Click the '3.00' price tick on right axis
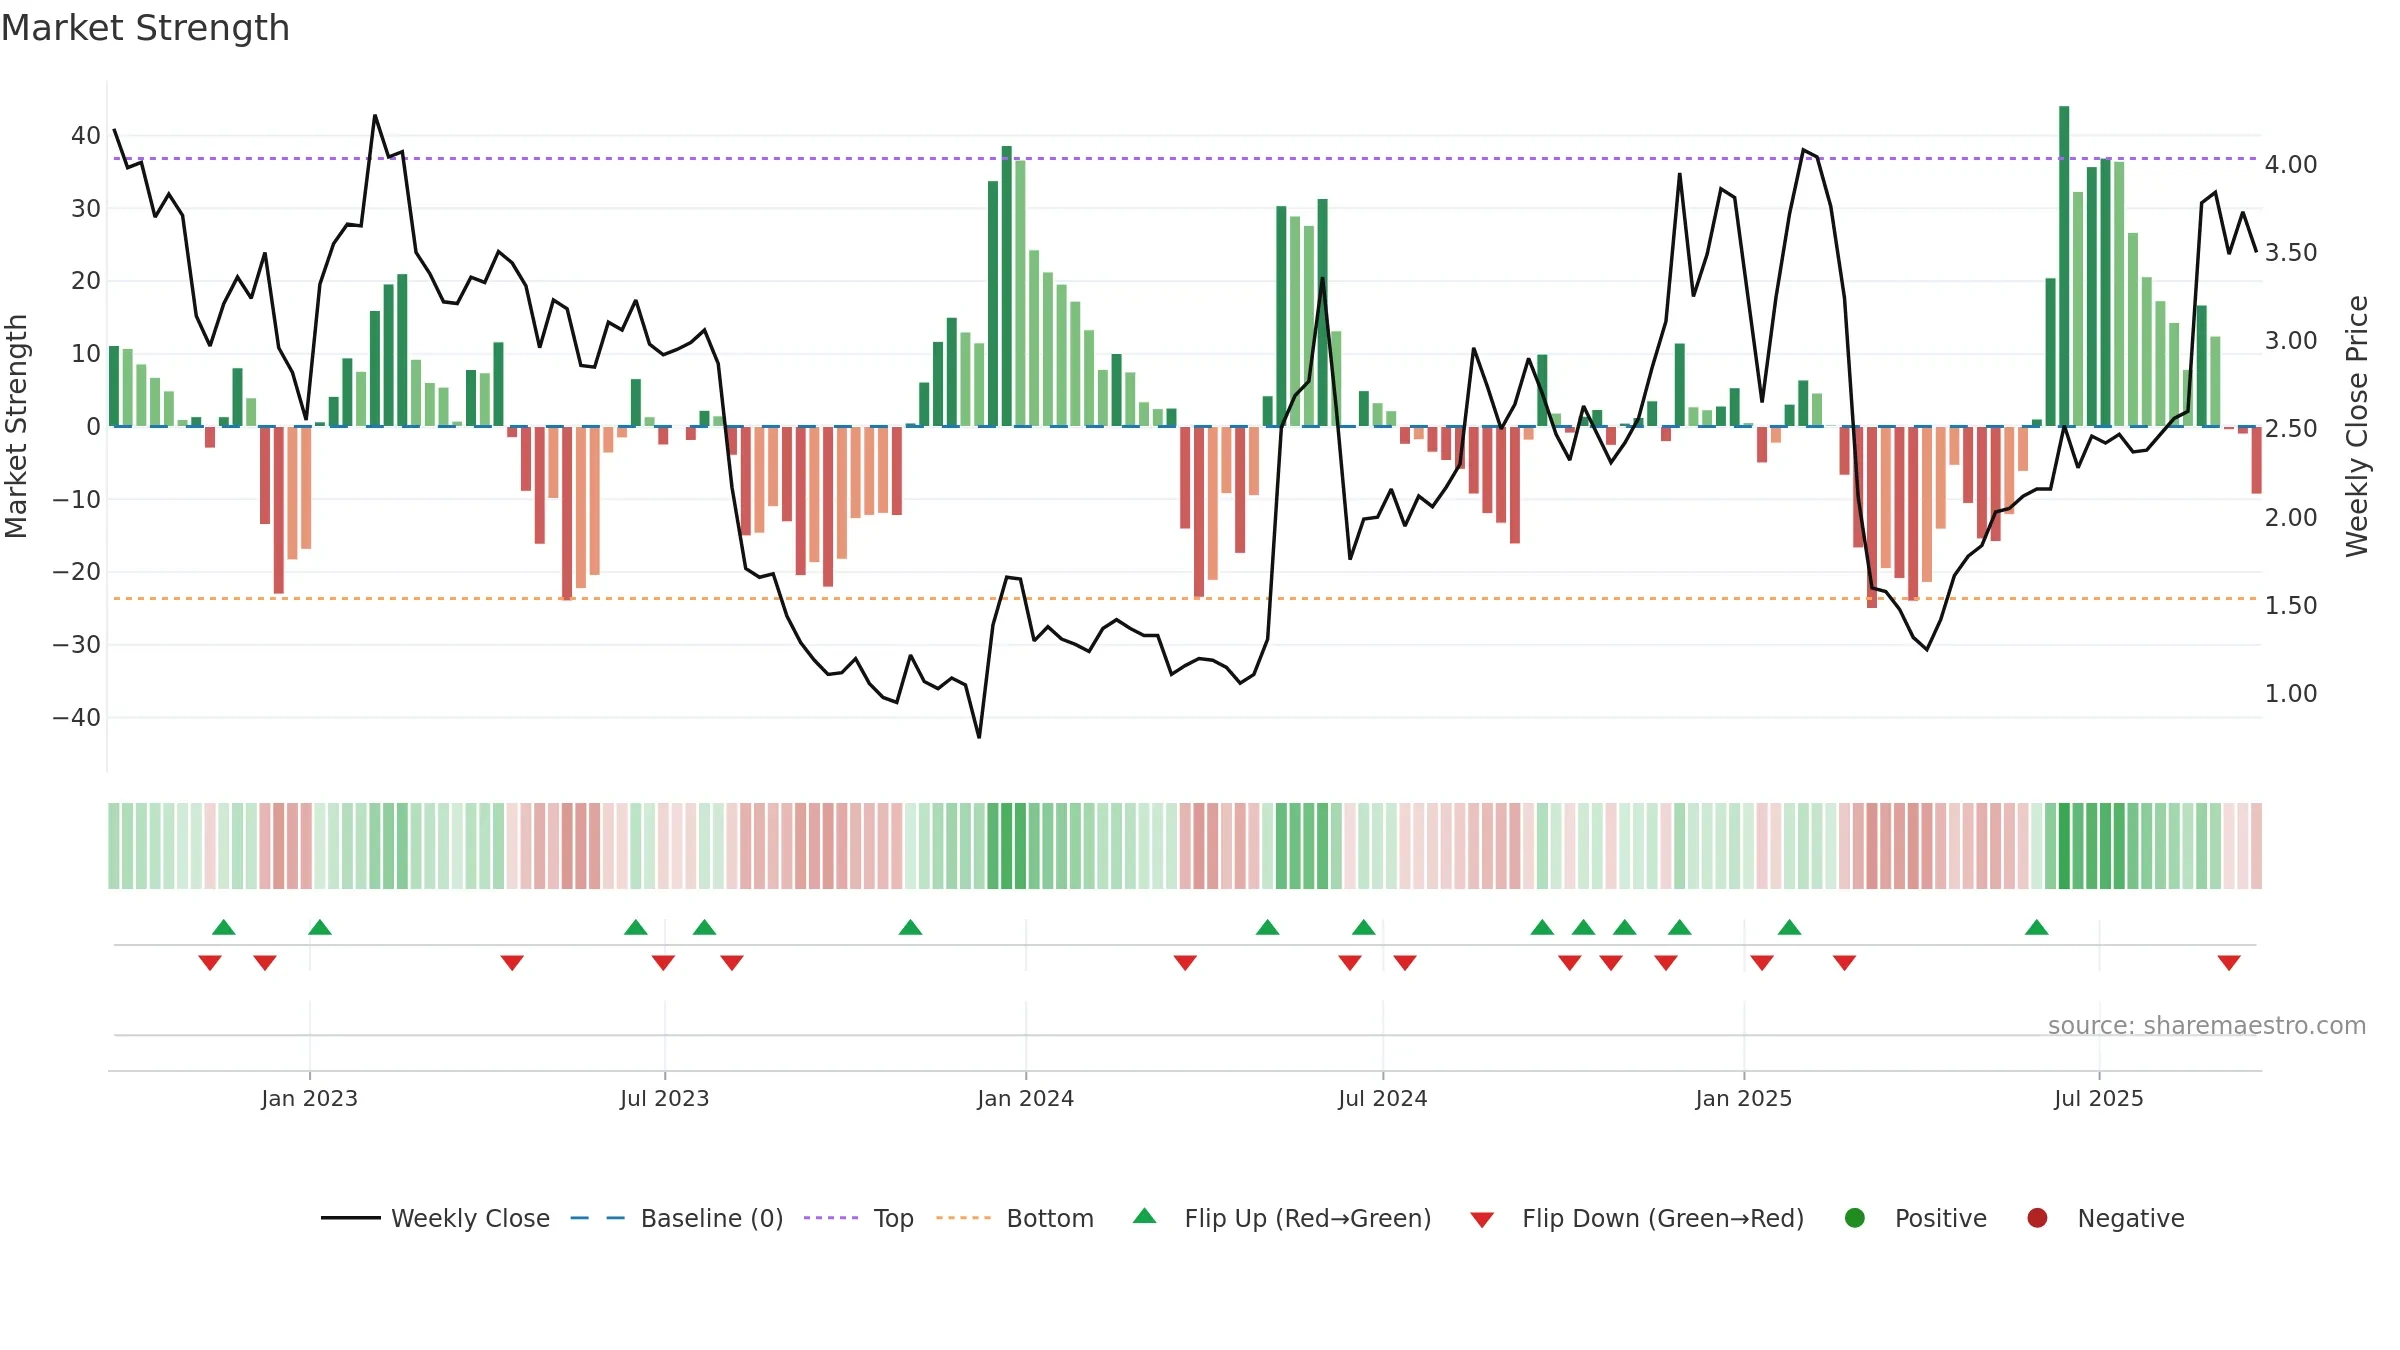Image resolution: width=2400 pixels, height=1350 pixels. [2291, 340]
